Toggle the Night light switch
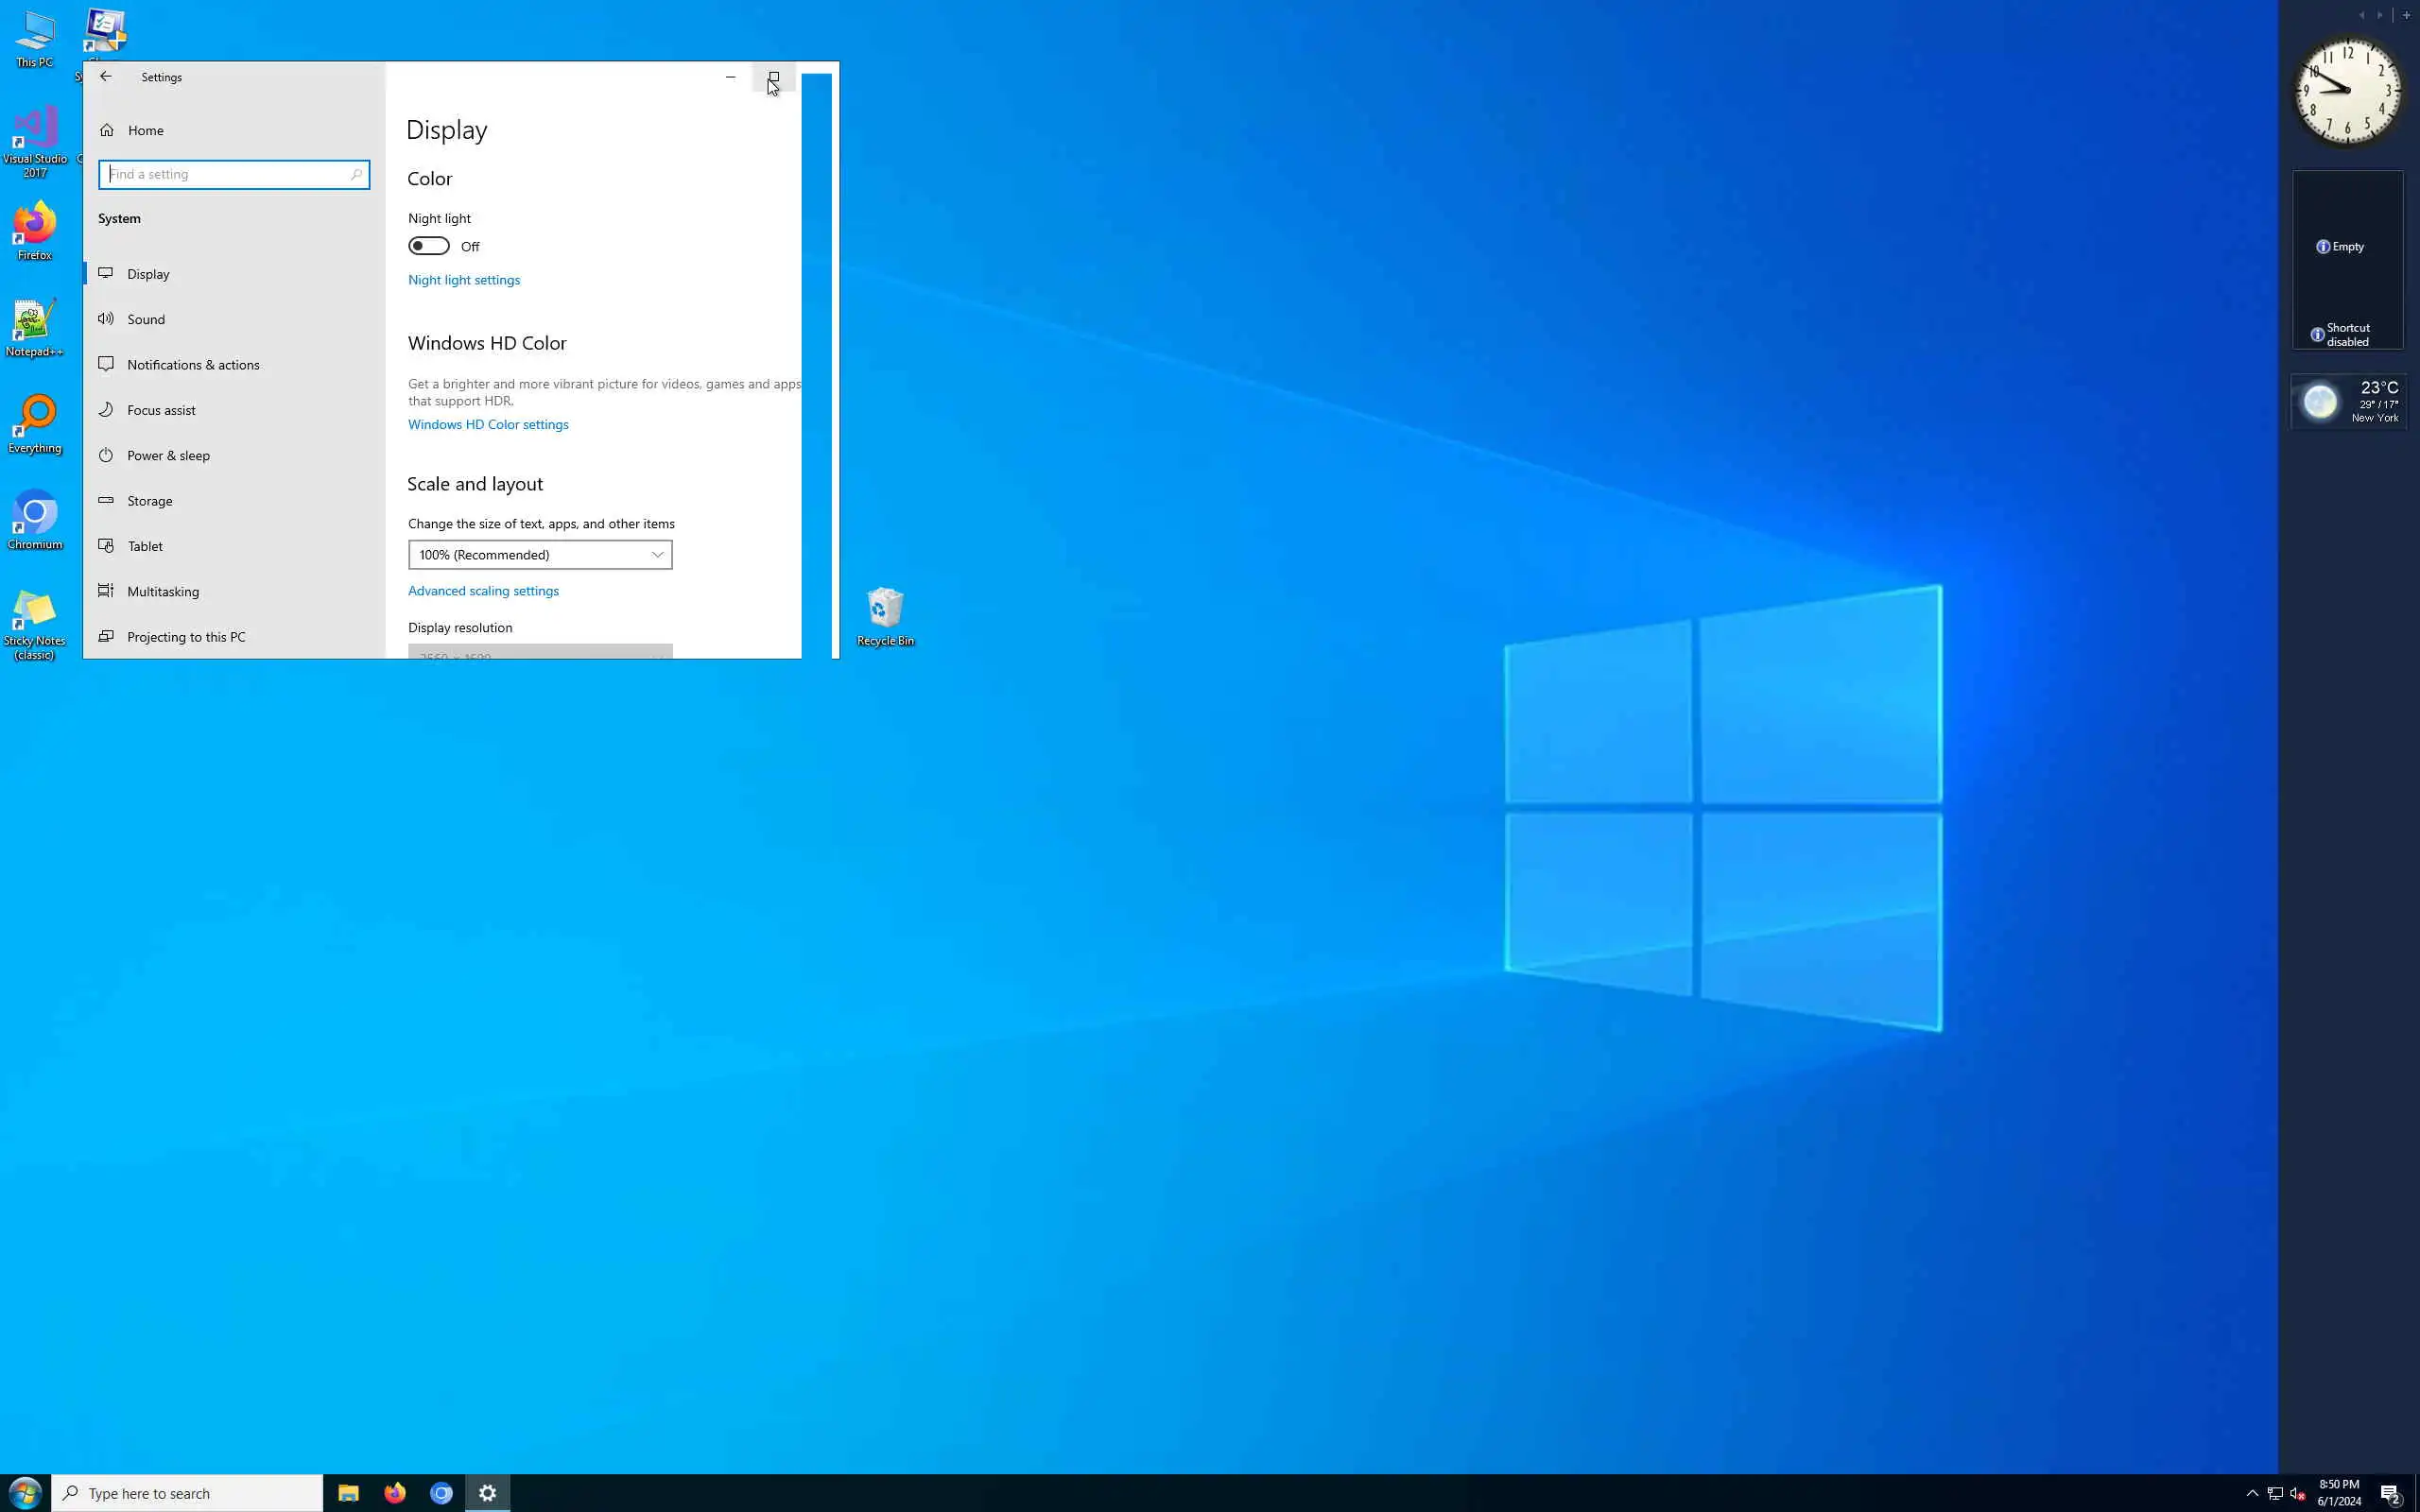This screenshot has width=2420, height=1512. click(x=429, y=247)
